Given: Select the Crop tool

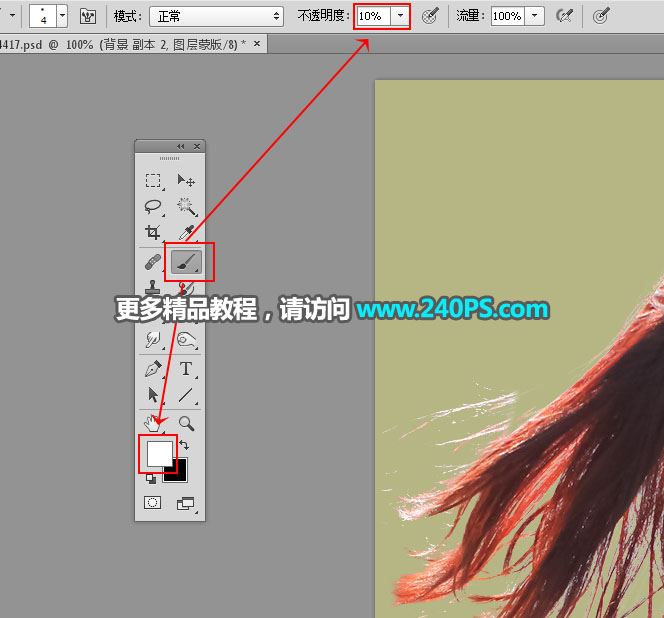Looking at the screenshot, I should 153,232.
